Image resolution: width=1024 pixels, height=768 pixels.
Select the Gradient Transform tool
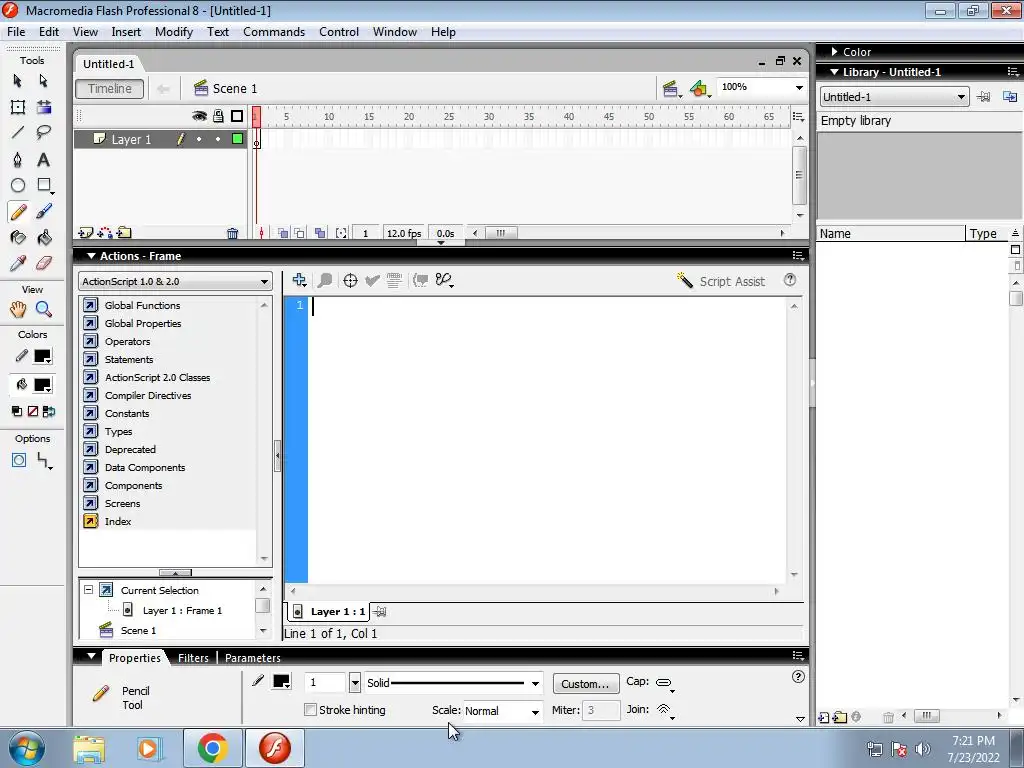coord(44,107)
